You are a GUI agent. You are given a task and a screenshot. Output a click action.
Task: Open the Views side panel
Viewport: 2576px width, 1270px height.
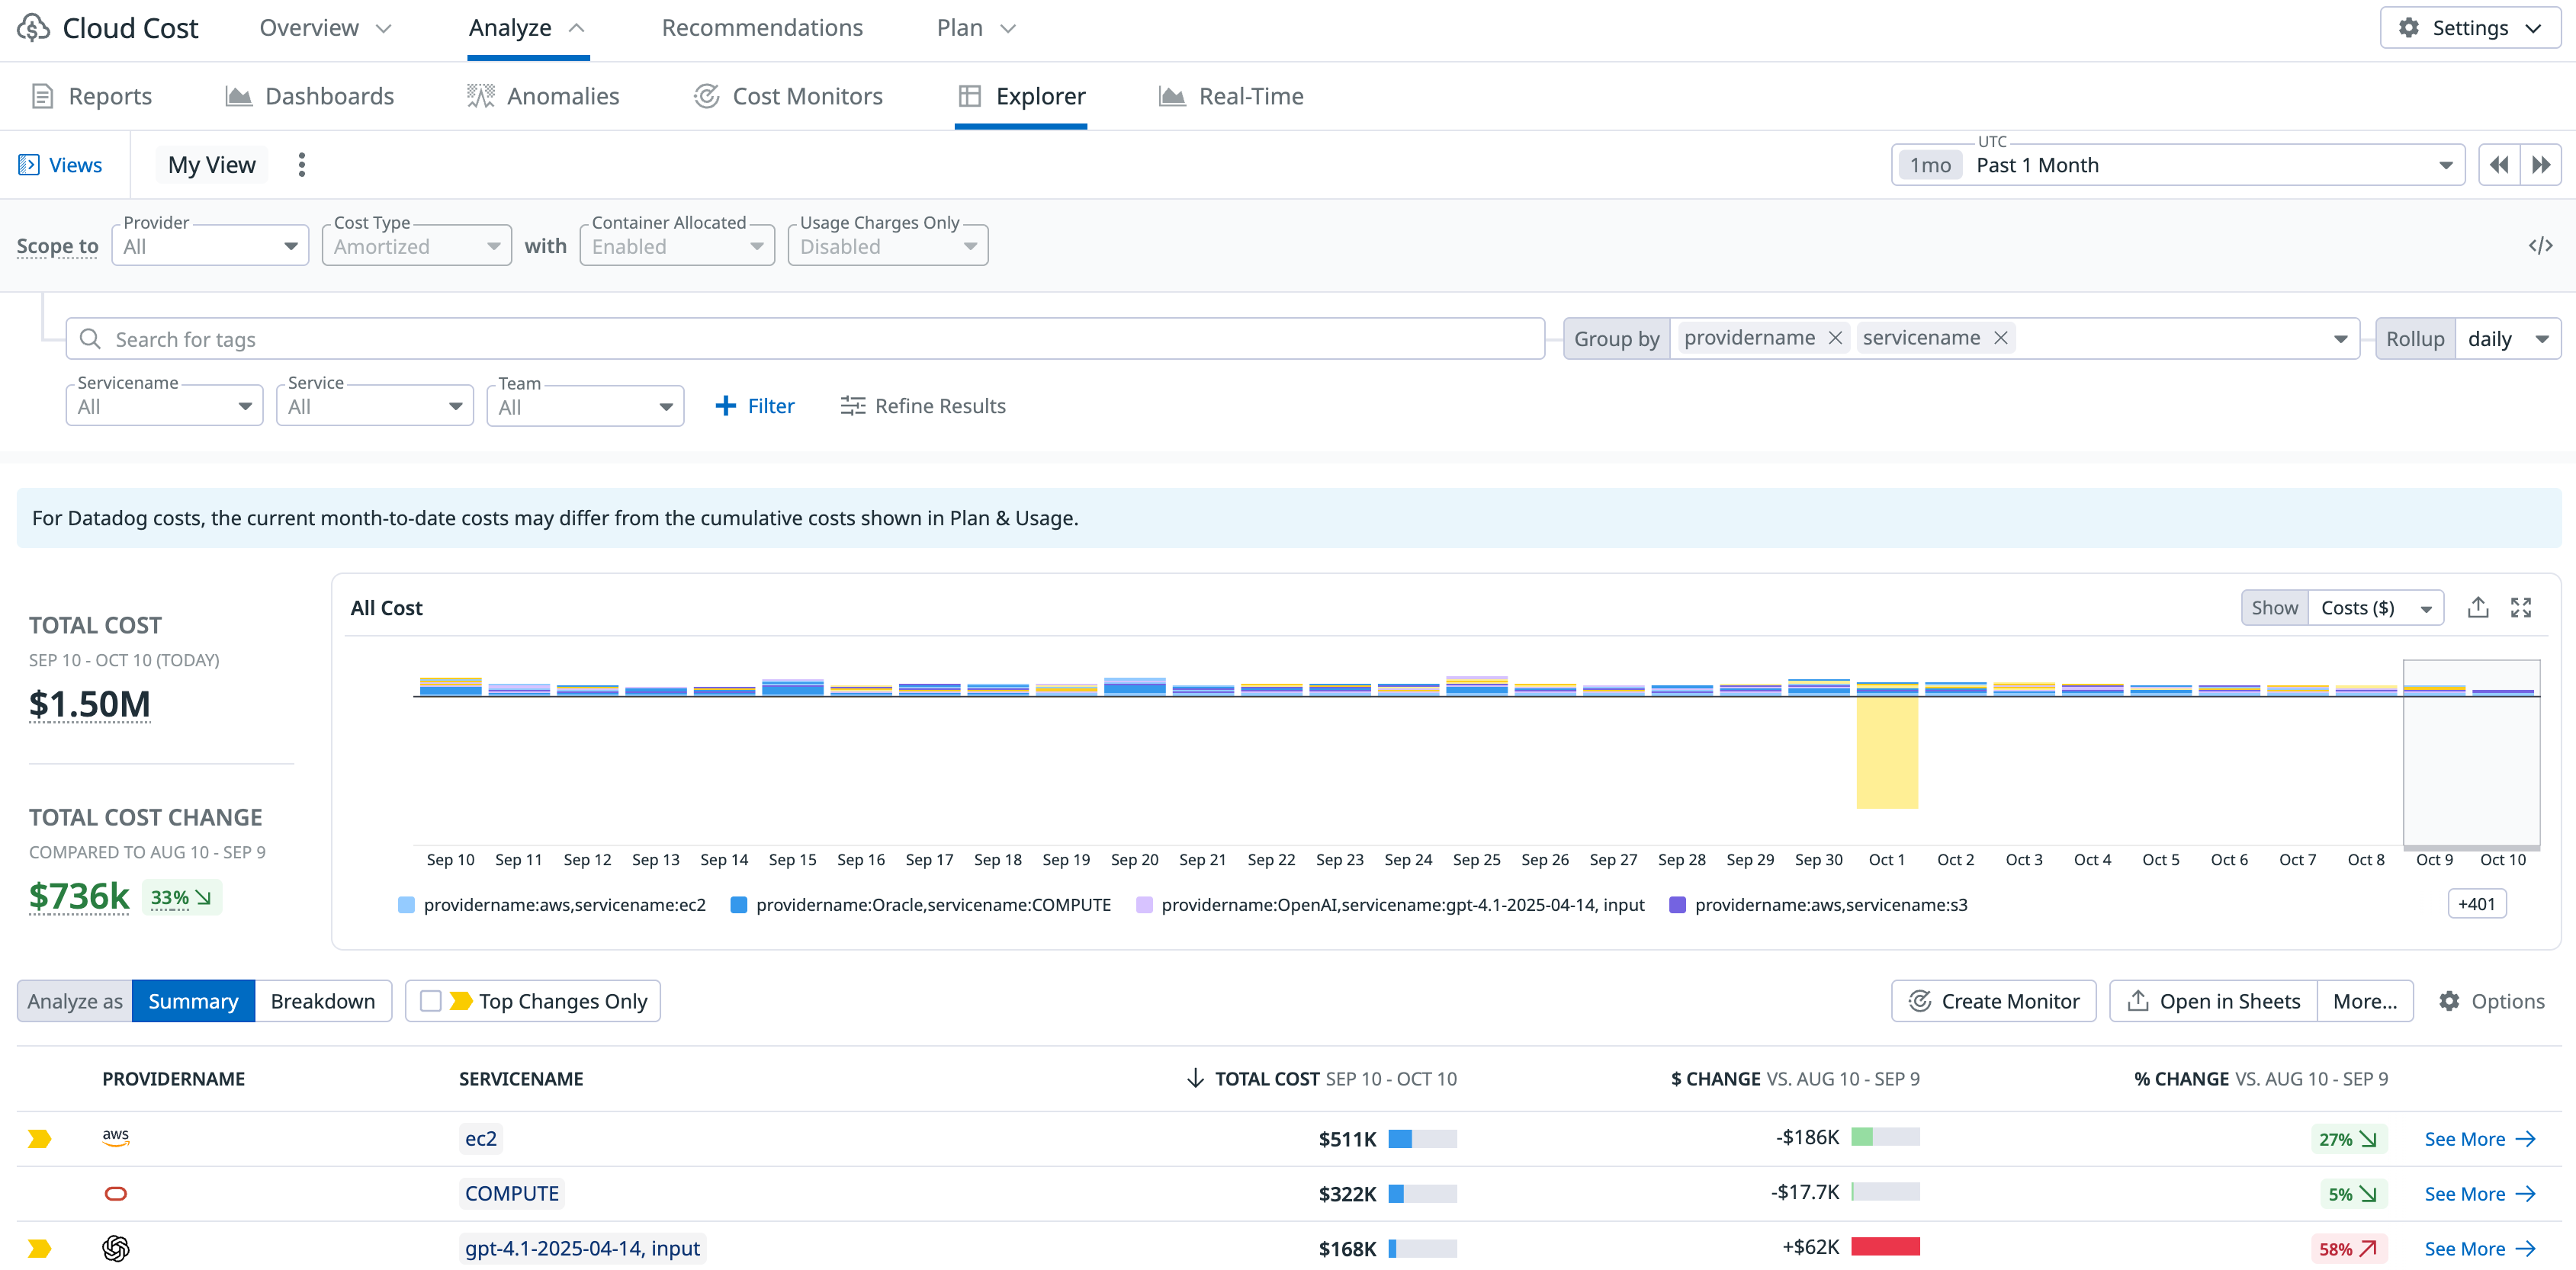click(61, 165)
